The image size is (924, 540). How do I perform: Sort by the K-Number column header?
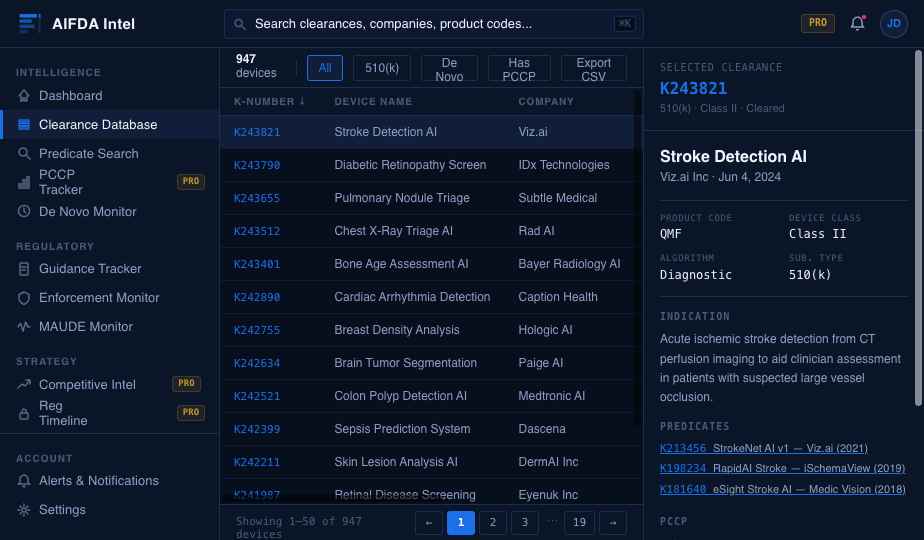pyautogui.click(x=269, y=101)
